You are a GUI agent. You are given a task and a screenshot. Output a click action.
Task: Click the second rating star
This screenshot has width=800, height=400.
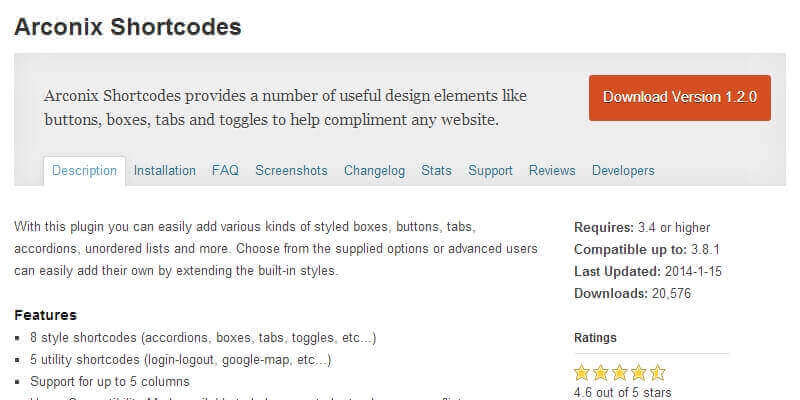pyautogui.click(x=602, y=373)
